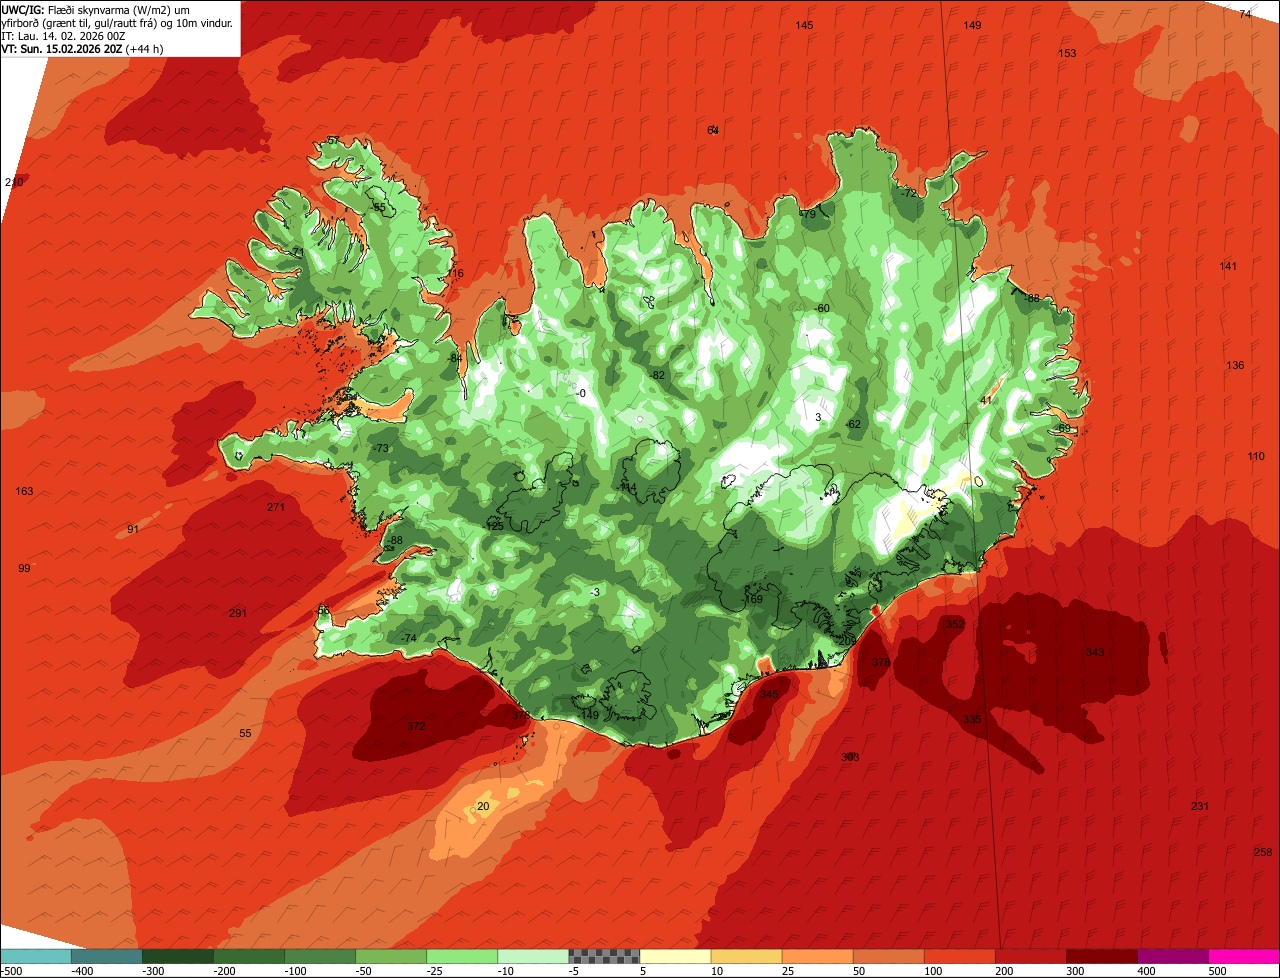This screenshot has width=1280, height=978.
Task: Select the "91" value west of Iceland
Action: (x=133, y=529)
